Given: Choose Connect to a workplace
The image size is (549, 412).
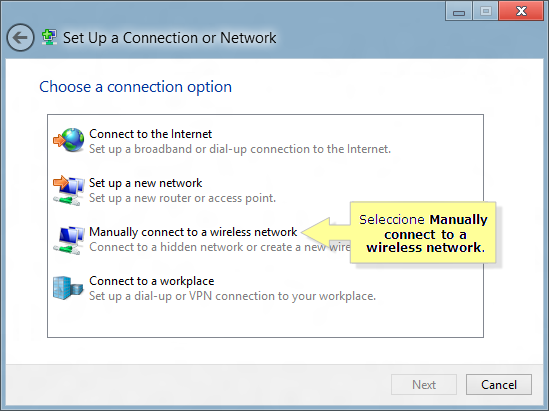Looking at the screenshot, I should pyautogui.click(x=152, y=281).
